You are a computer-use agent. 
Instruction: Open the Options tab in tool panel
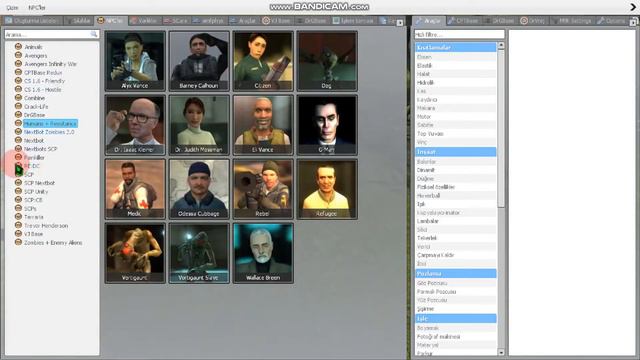[x=611, y=20]
